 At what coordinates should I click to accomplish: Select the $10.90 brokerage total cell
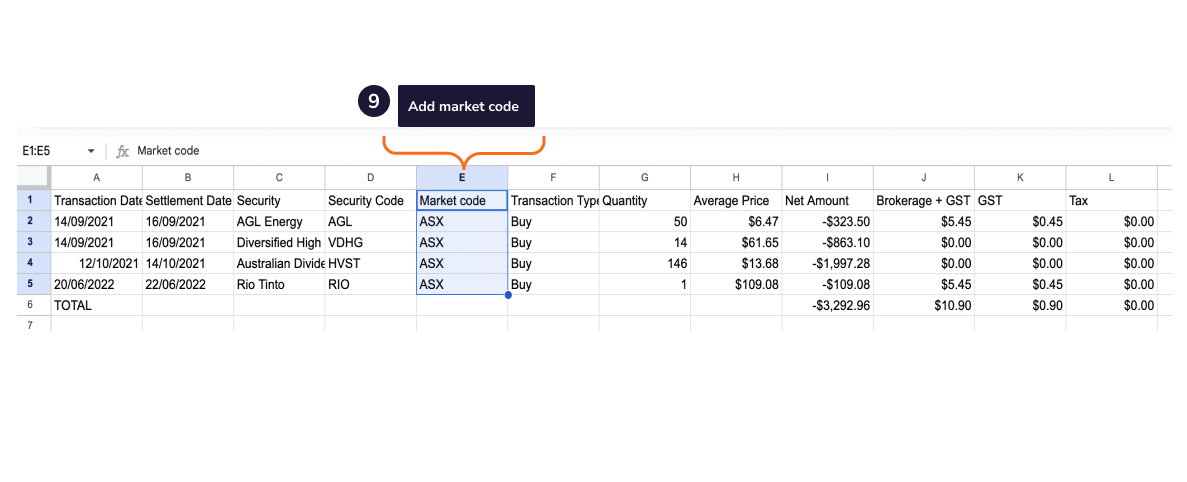click(920, 305)
